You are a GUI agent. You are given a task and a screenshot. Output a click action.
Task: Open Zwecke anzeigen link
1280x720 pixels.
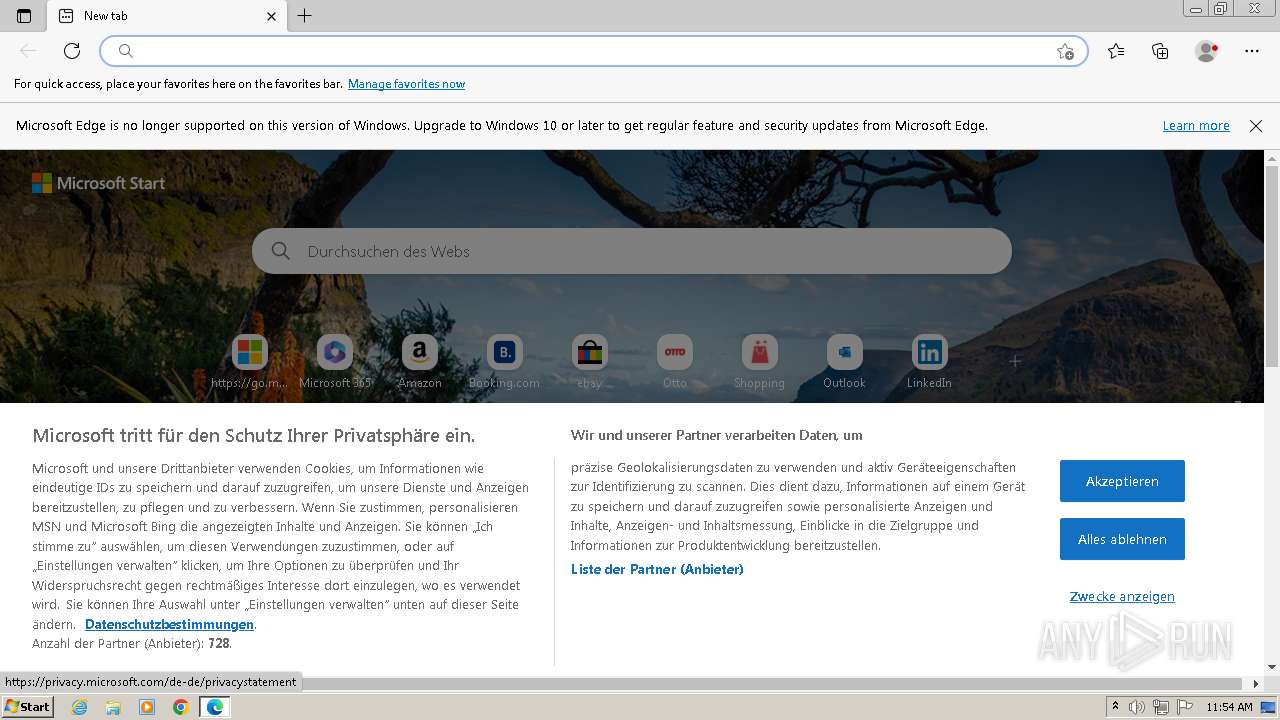tap(1122, 596)
